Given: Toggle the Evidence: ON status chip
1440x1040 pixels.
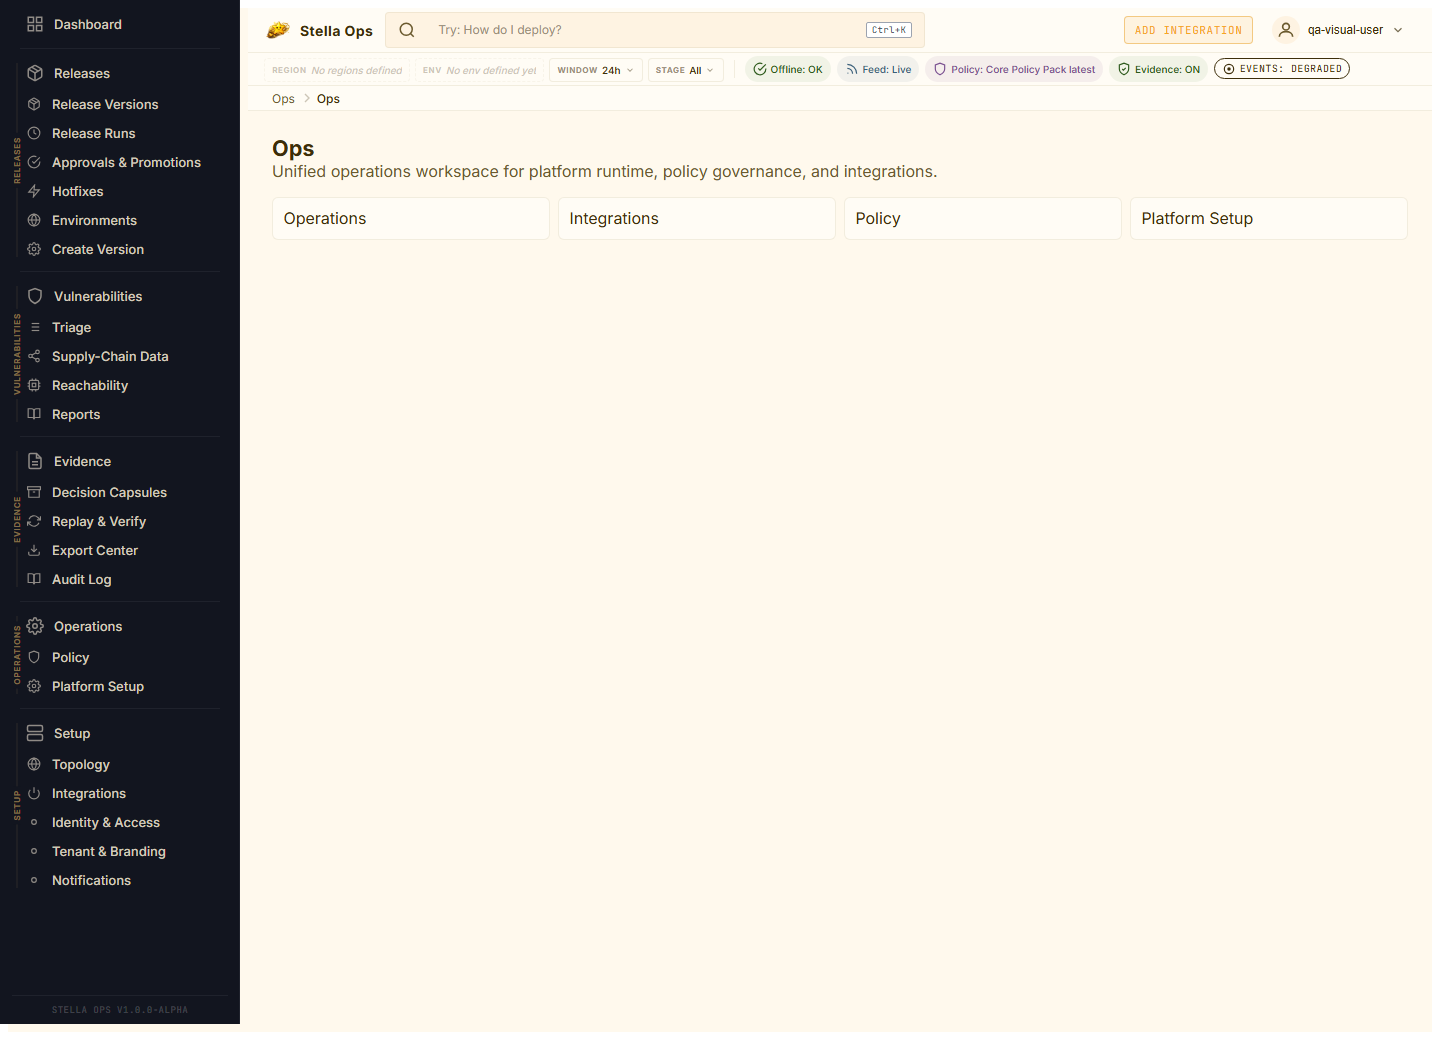Looking at the screenshot, I should [1159, 69].
